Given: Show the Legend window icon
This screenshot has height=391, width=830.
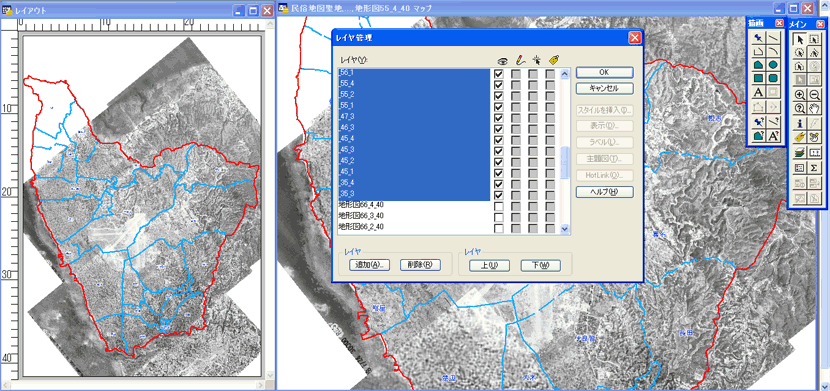Looking at the screenshot, I should coord(800,168).
